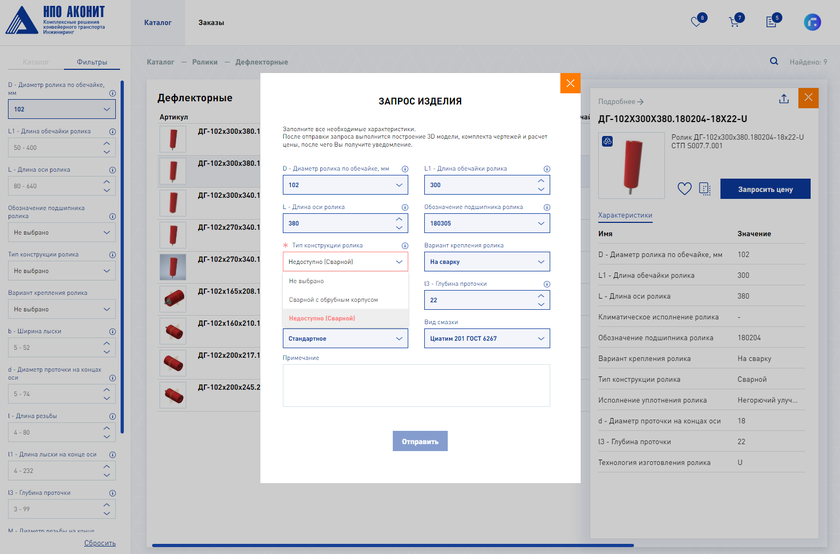Click into the Примечание text area

tap(415, 385)
